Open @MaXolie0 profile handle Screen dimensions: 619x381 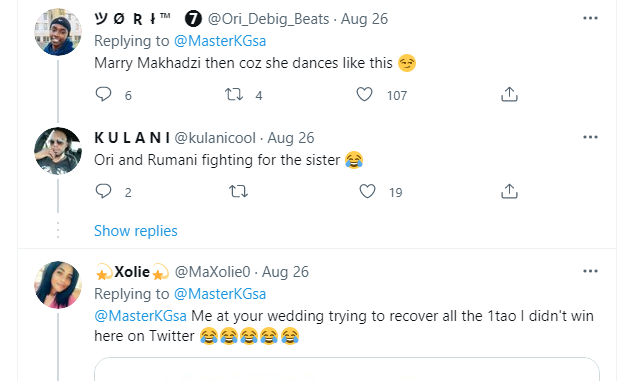(212, 272)
